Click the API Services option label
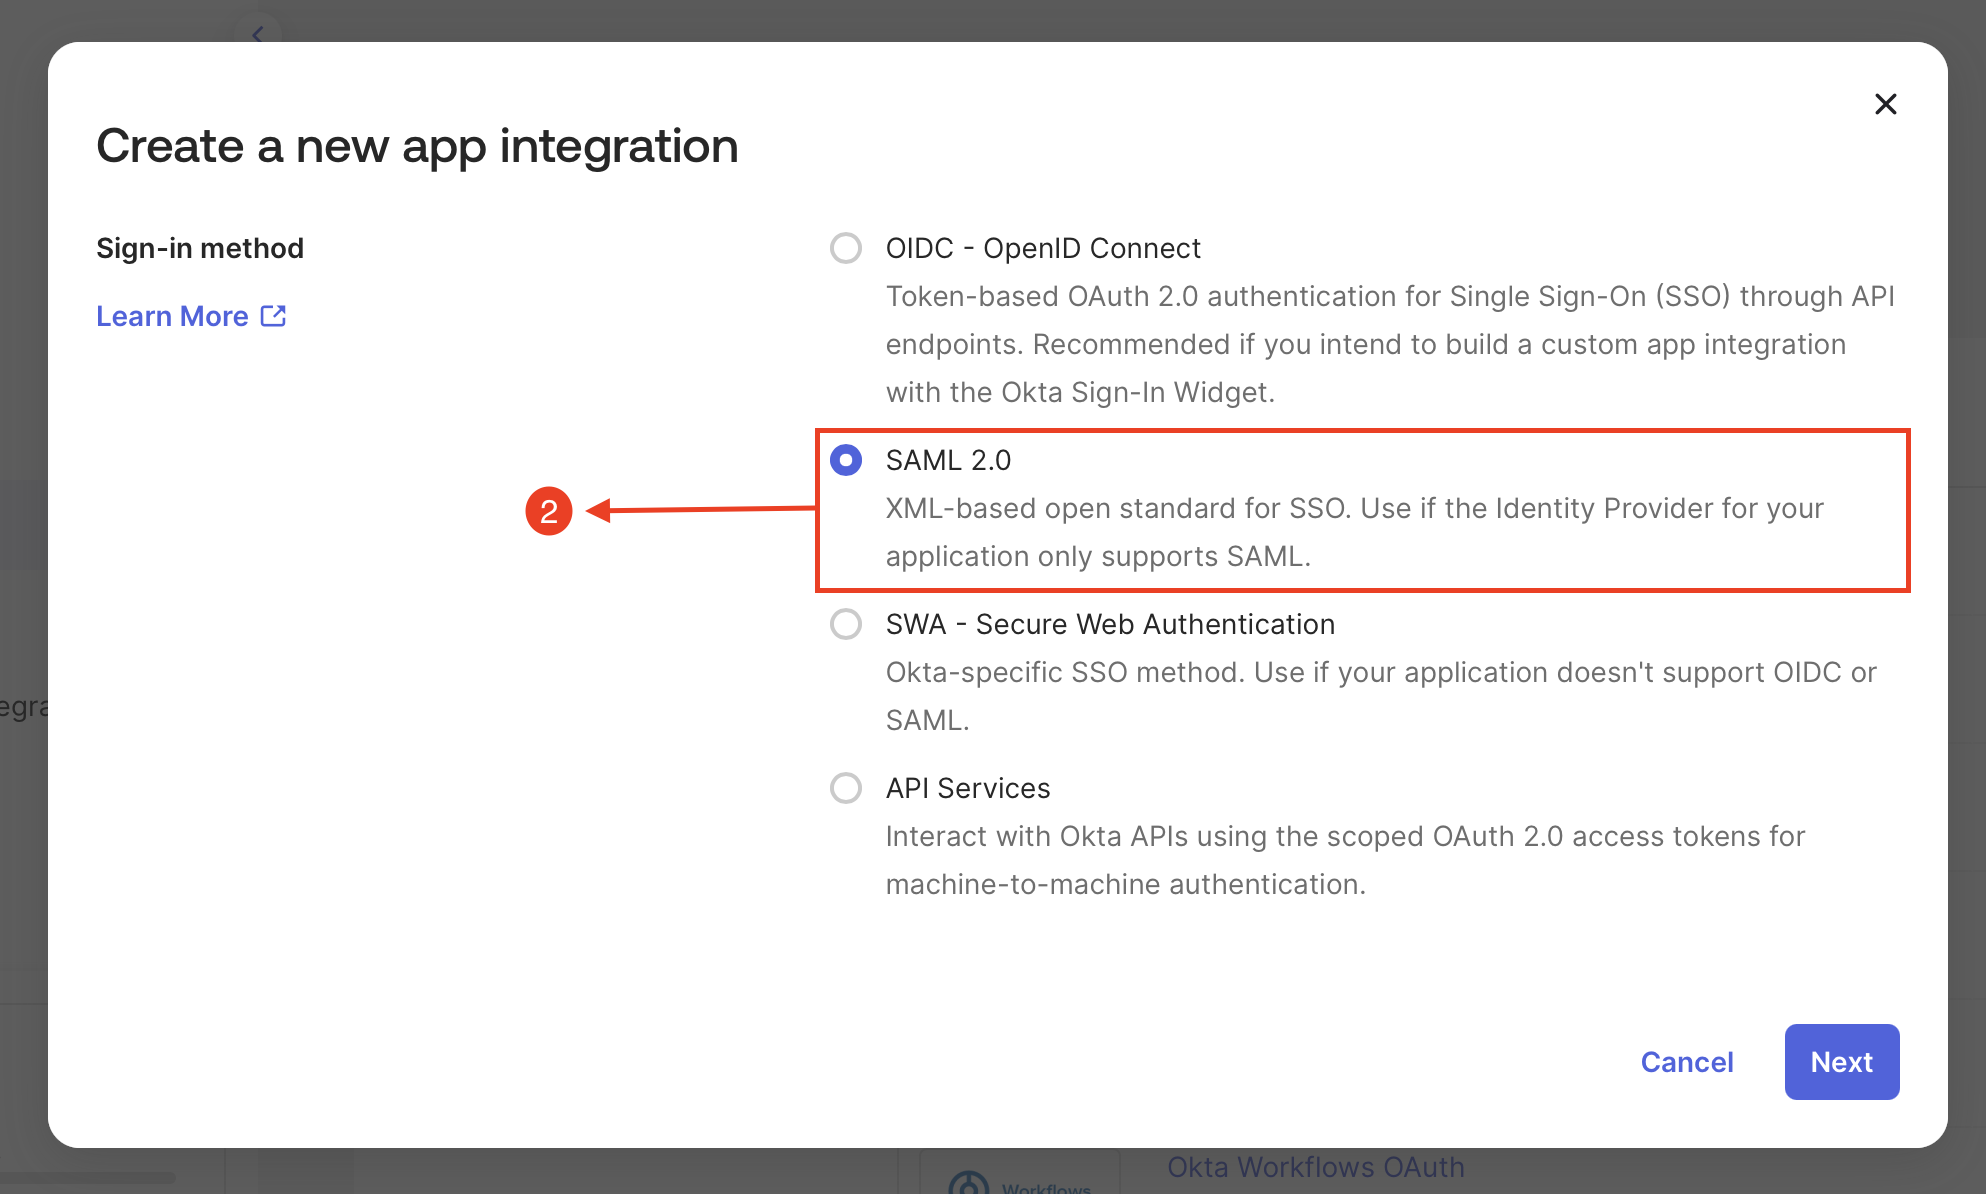 click(x=967, y=788)
